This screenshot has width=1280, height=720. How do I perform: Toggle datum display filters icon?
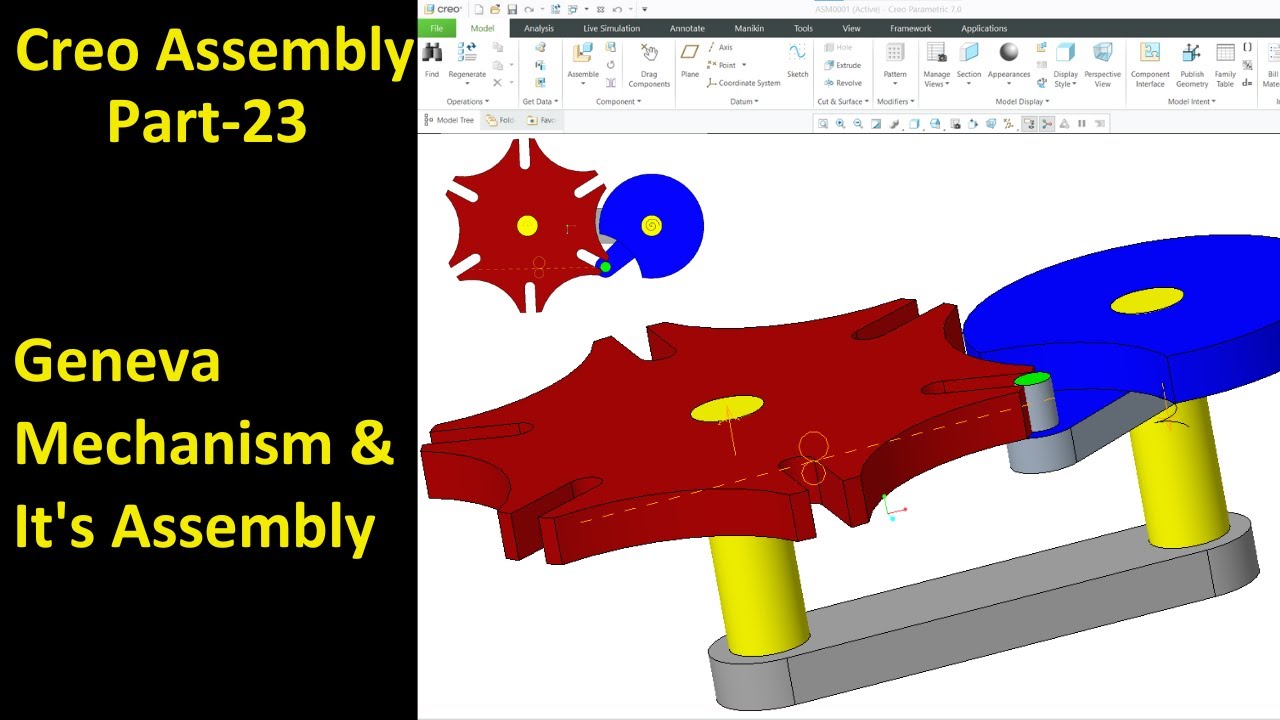click(1009, 124)
